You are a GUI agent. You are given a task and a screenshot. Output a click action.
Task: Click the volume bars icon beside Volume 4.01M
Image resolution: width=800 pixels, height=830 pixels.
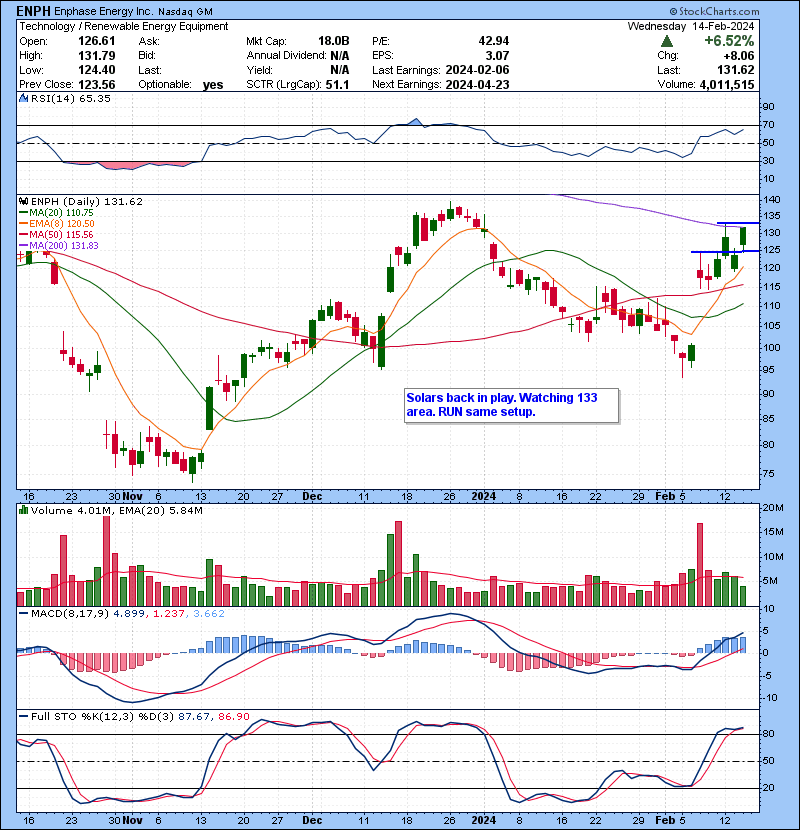click(x=23, y=510)
